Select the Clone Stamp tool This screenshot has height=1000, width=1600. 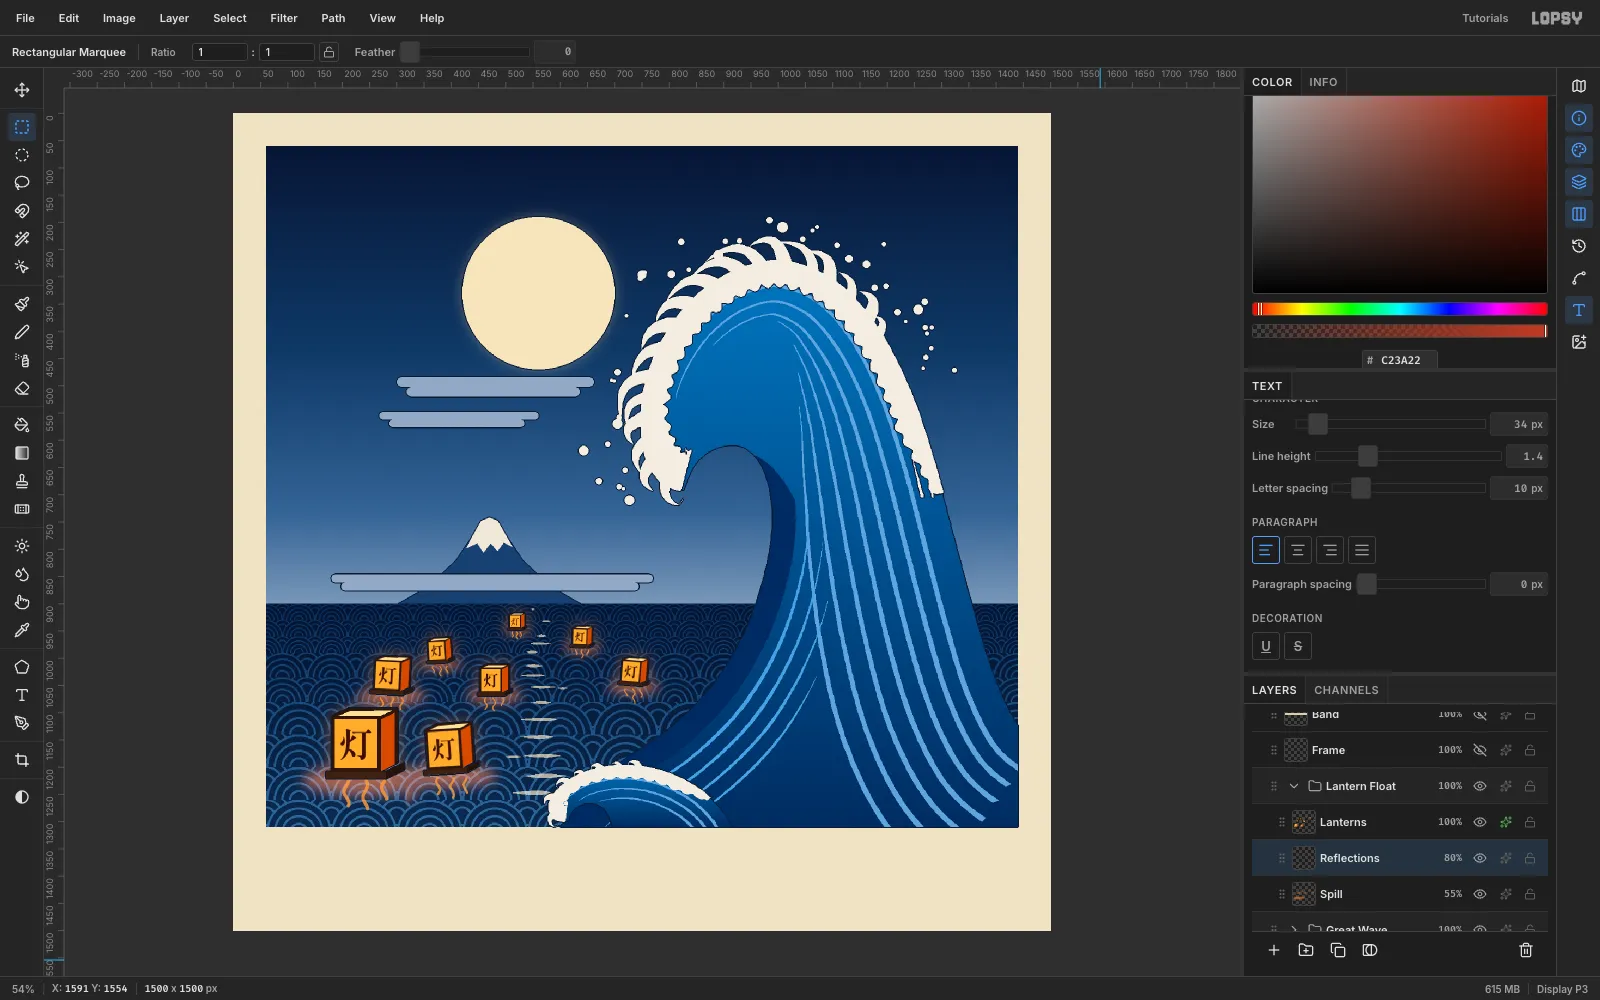pyautogui.click(x=22, y=481)
